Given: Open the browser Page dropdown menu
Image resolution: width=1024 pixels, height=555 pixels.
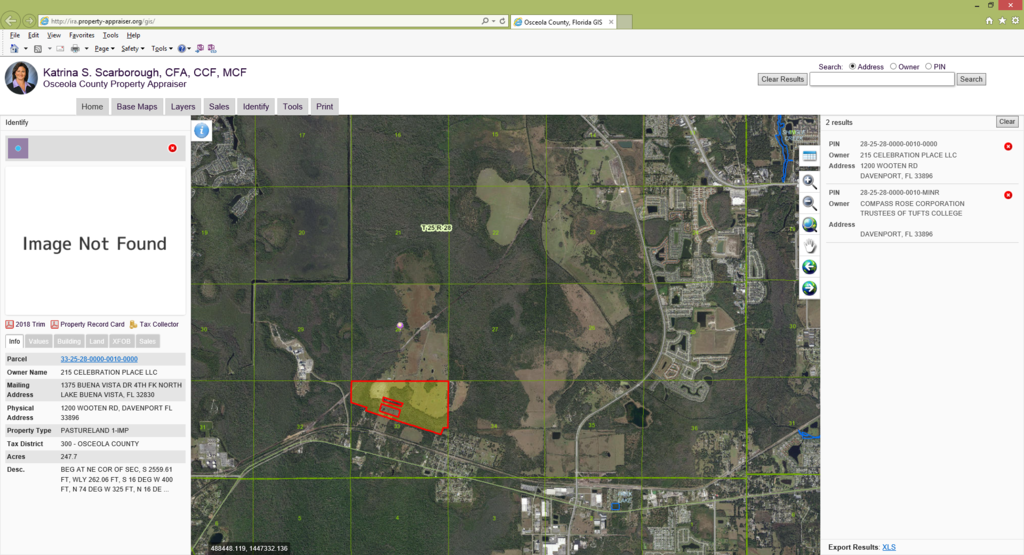Looking at the screenshot, I should click(x=104, y=48).
